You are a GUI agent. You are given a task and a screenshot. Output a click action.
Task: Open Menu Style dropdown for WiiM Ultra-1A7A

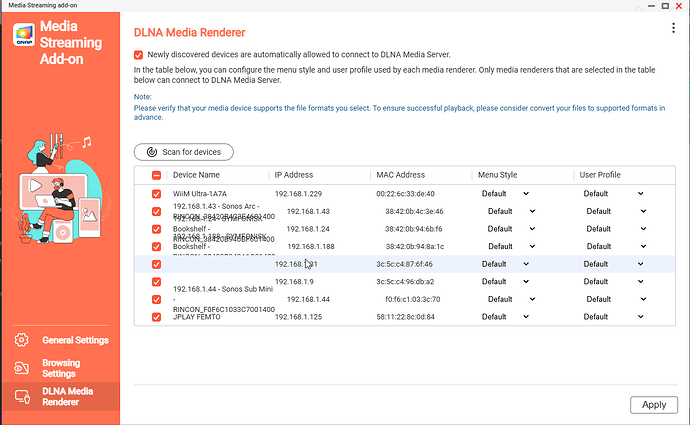pos(505,194)
